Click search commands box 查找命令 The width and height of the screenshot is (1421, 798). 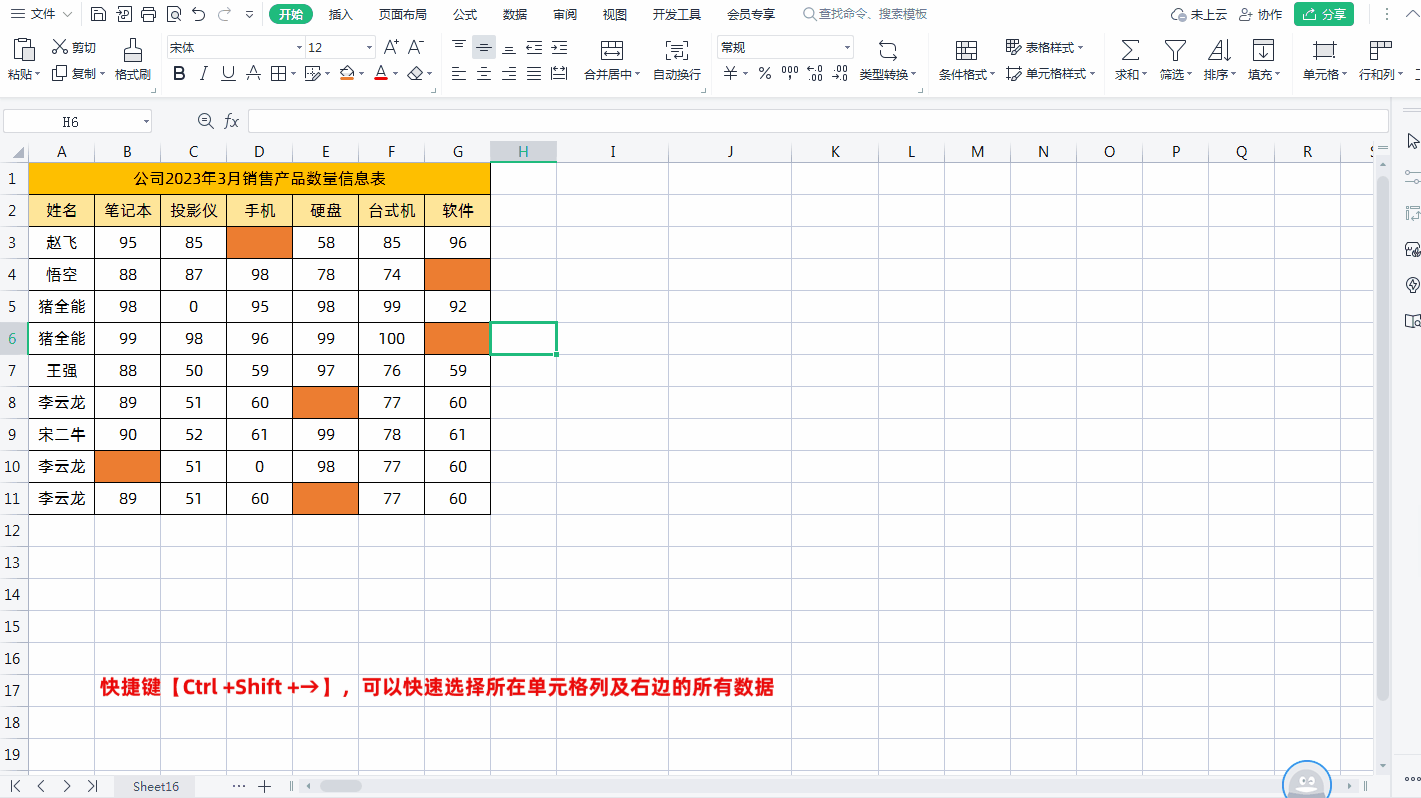(x=866, y=14)
